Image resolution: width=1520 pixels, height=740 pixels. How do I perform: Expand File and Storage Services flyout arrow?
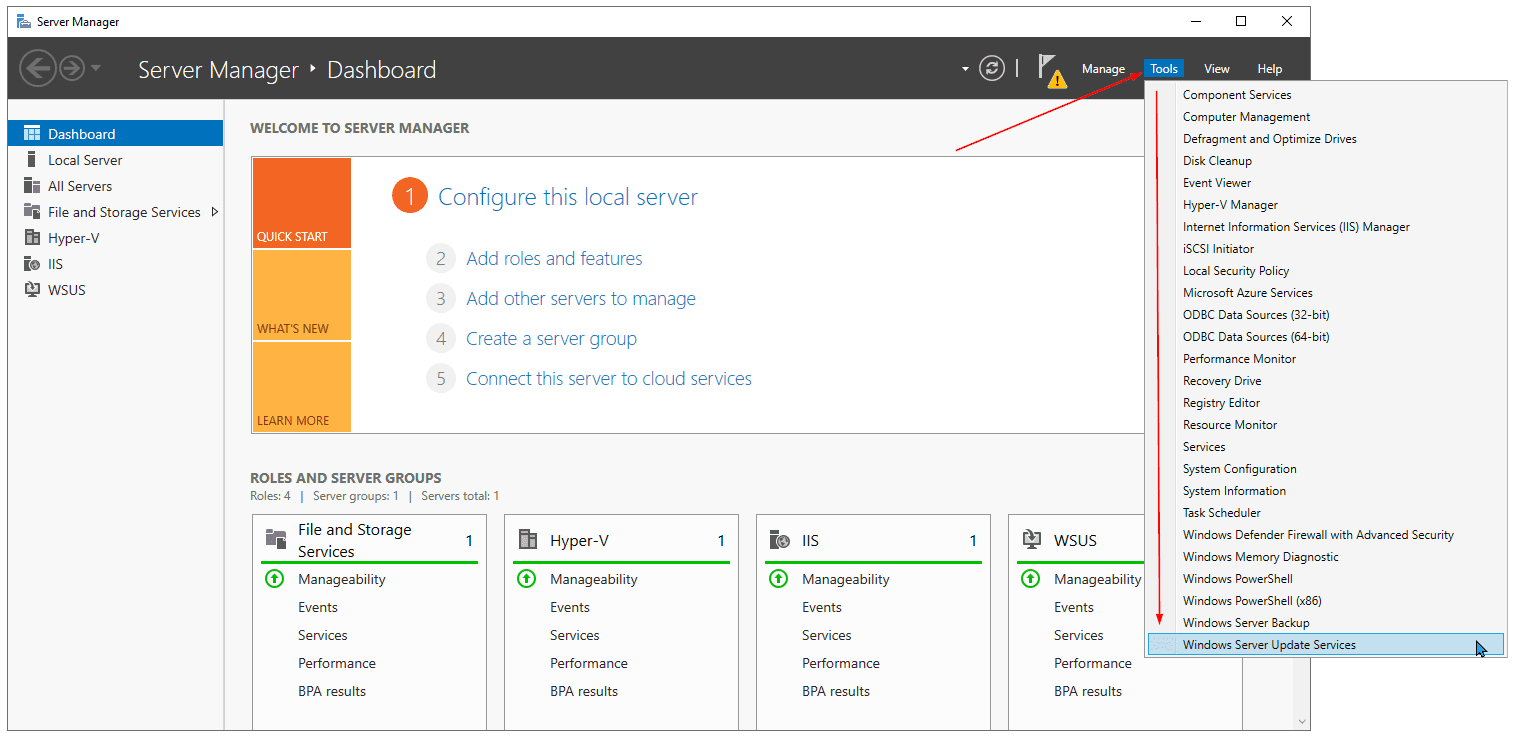pos(214,212)
